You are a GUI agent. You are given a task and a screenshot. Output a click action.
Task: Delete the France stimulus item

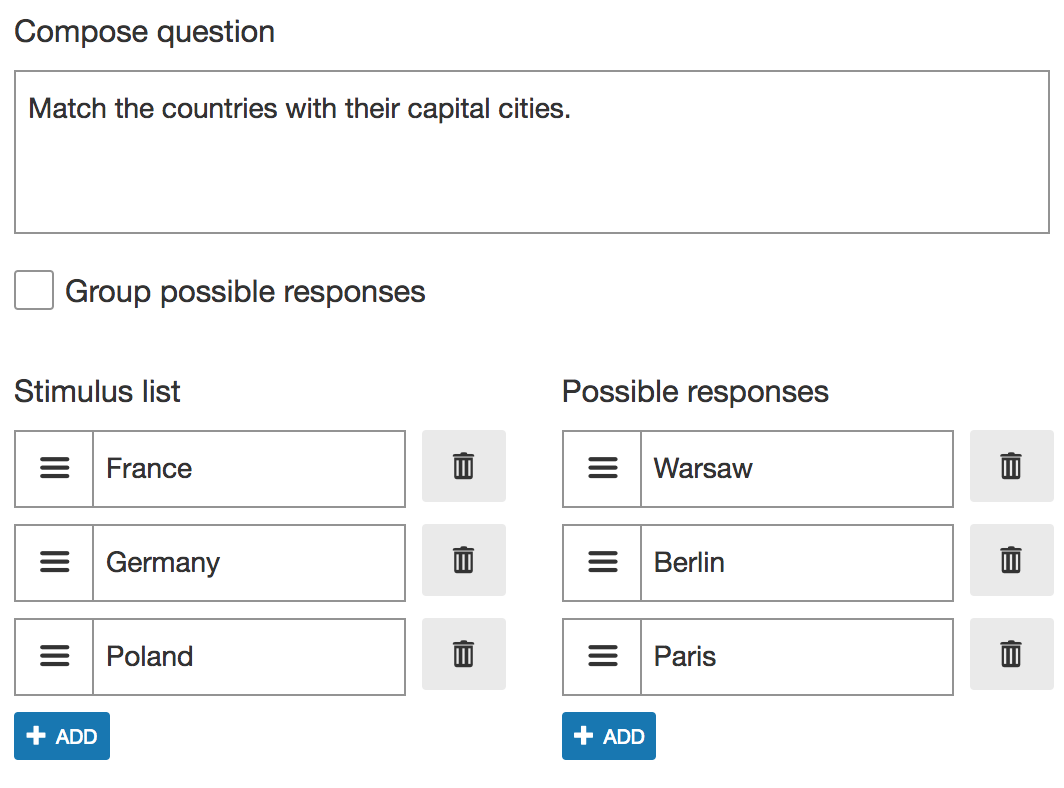click(x=463, y=466)
